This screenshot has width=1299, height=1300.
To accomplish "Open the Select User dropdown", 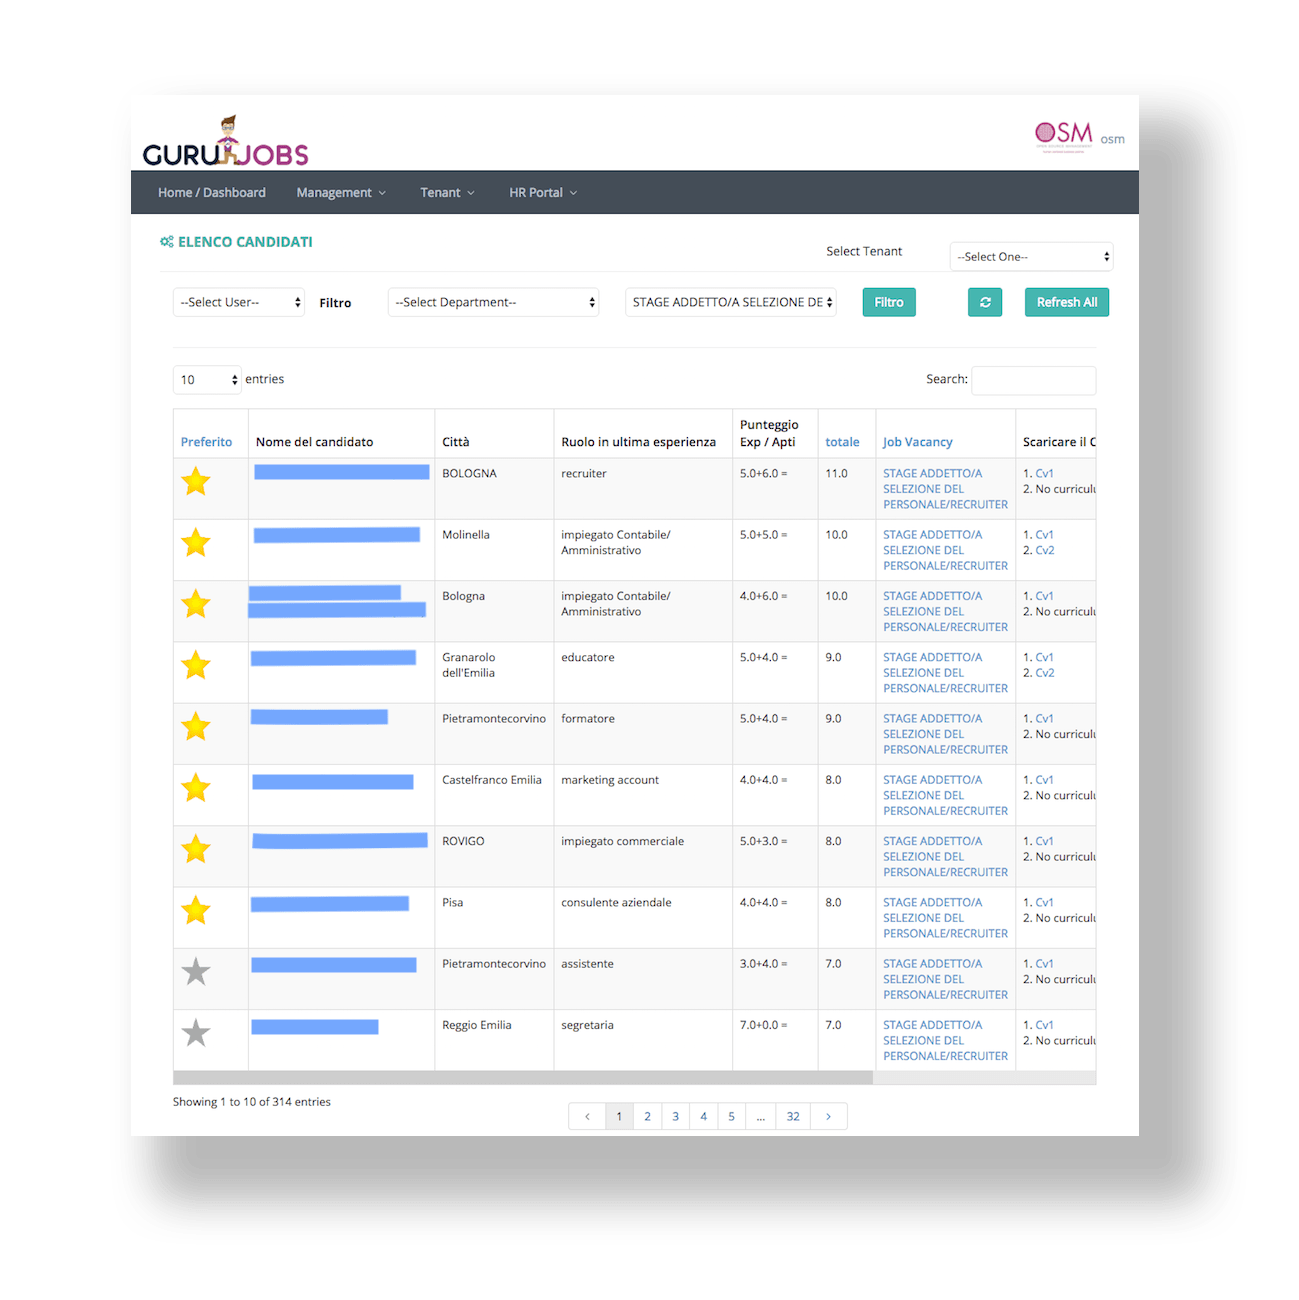I will point(238,301).
